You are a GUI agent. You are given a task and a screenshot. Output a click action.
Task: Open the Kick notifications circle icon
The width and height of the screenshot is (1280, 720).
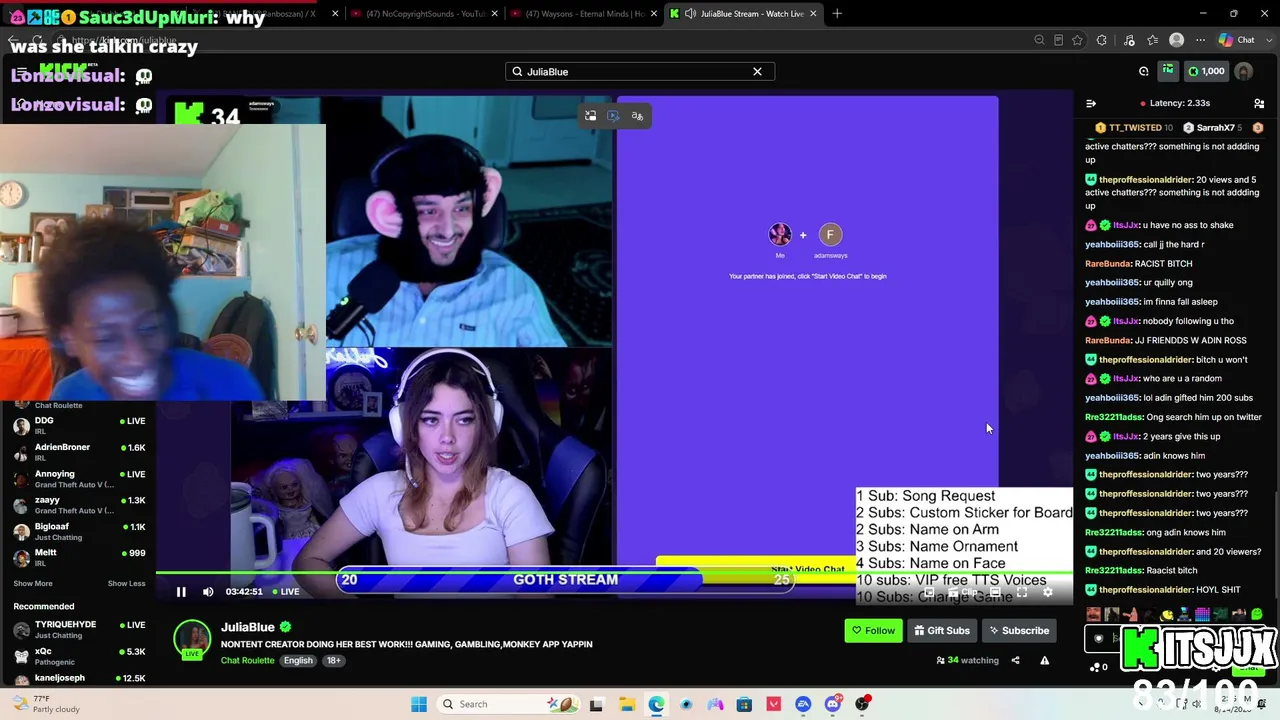[1144, 71]
